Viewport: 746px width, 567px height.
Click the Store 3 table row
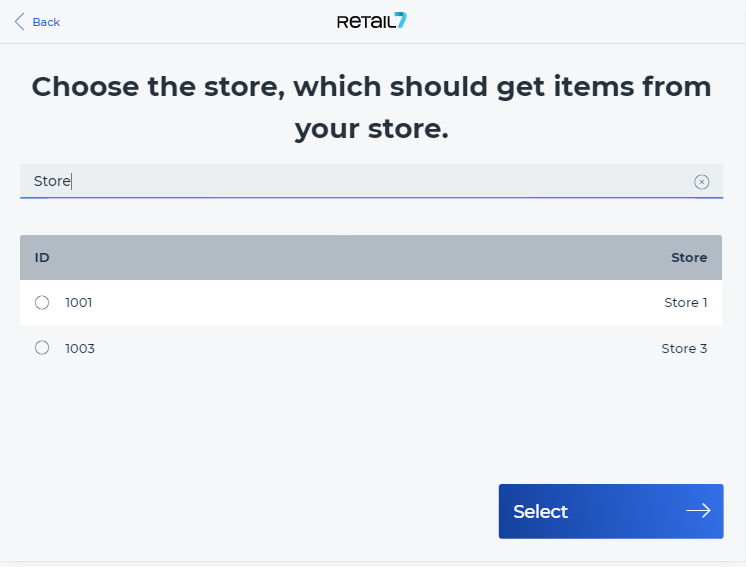[x=371, y=348]
